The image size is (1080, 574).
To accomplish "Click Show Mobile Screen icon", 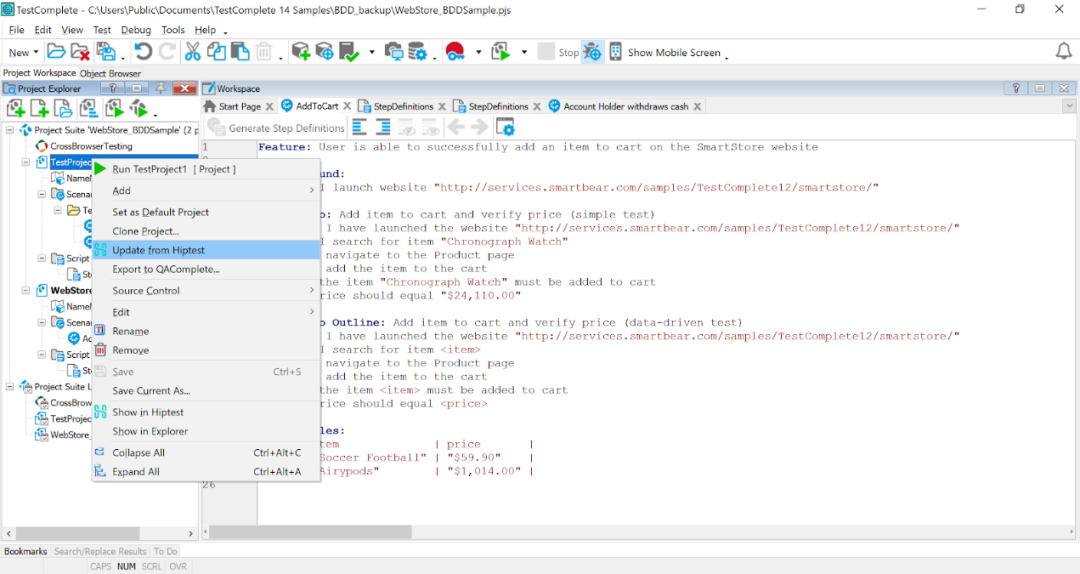I will click(x=615, y=52).
